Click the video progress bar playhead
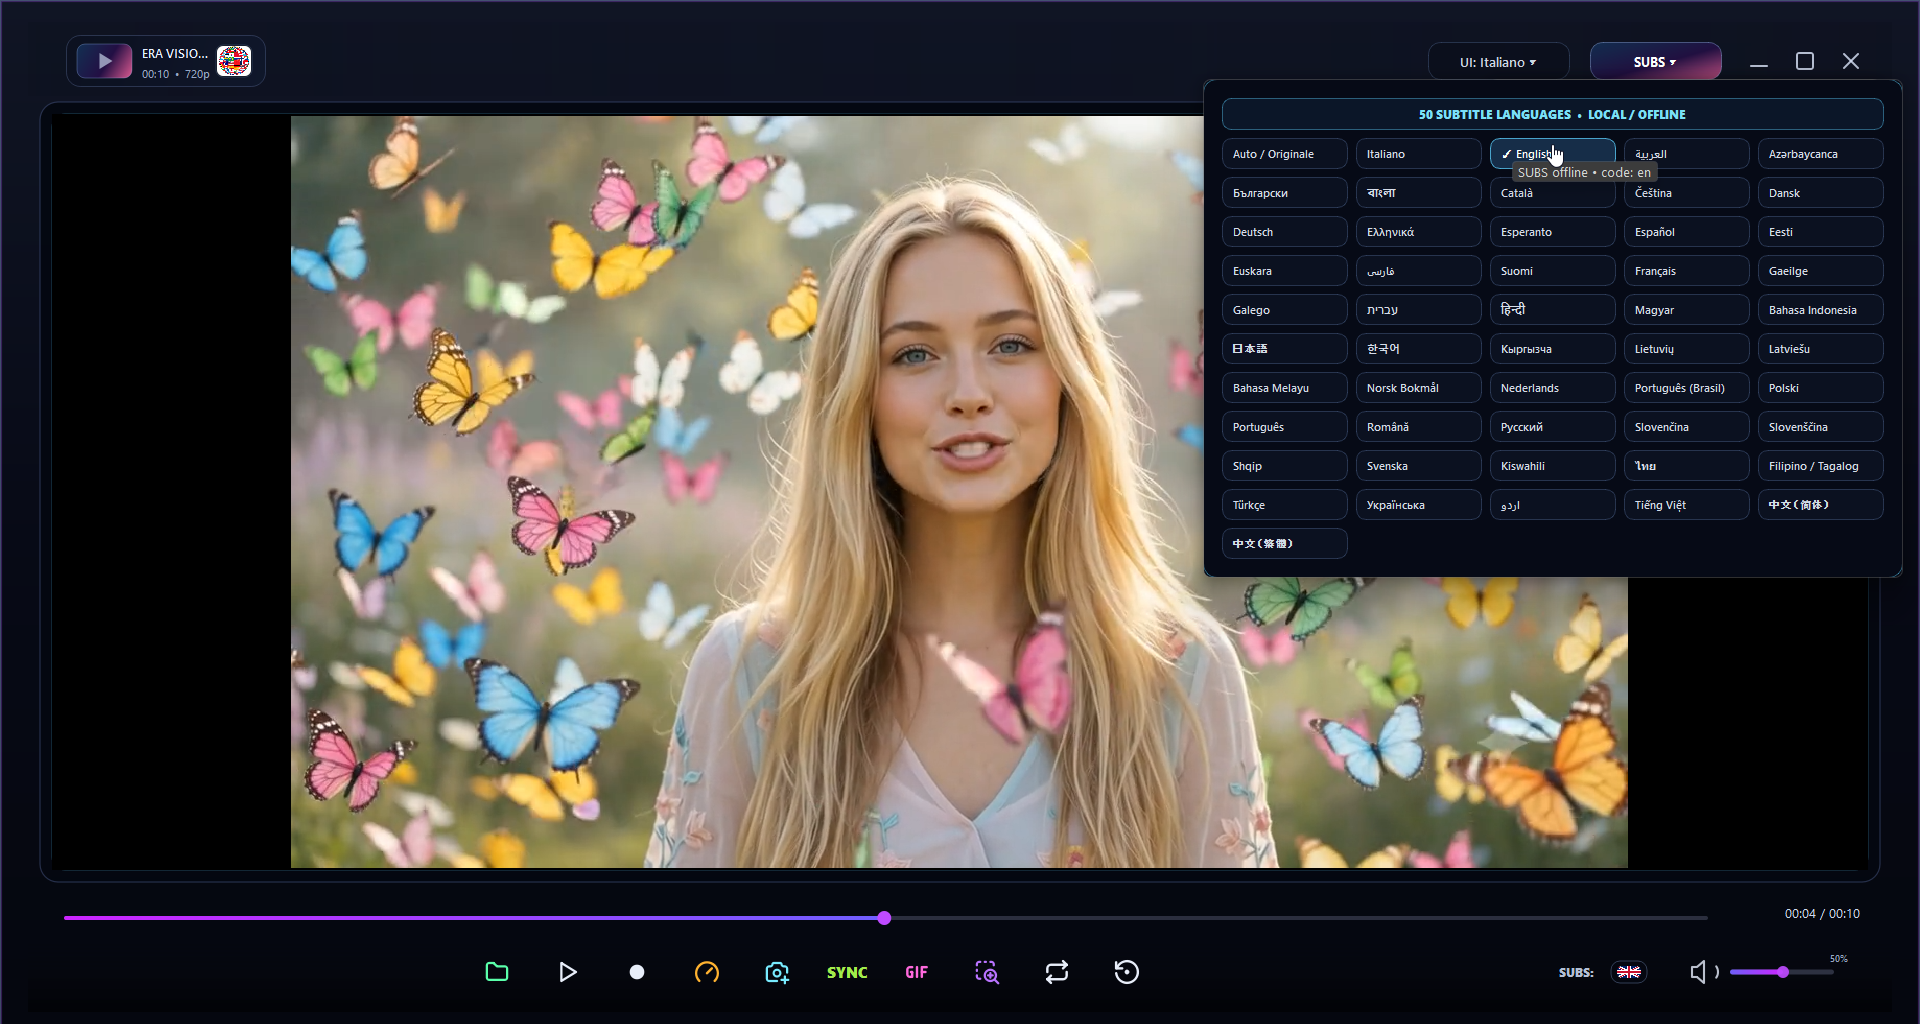The width and height of the screenshot is (1920, 1024). tap(884, 918)
